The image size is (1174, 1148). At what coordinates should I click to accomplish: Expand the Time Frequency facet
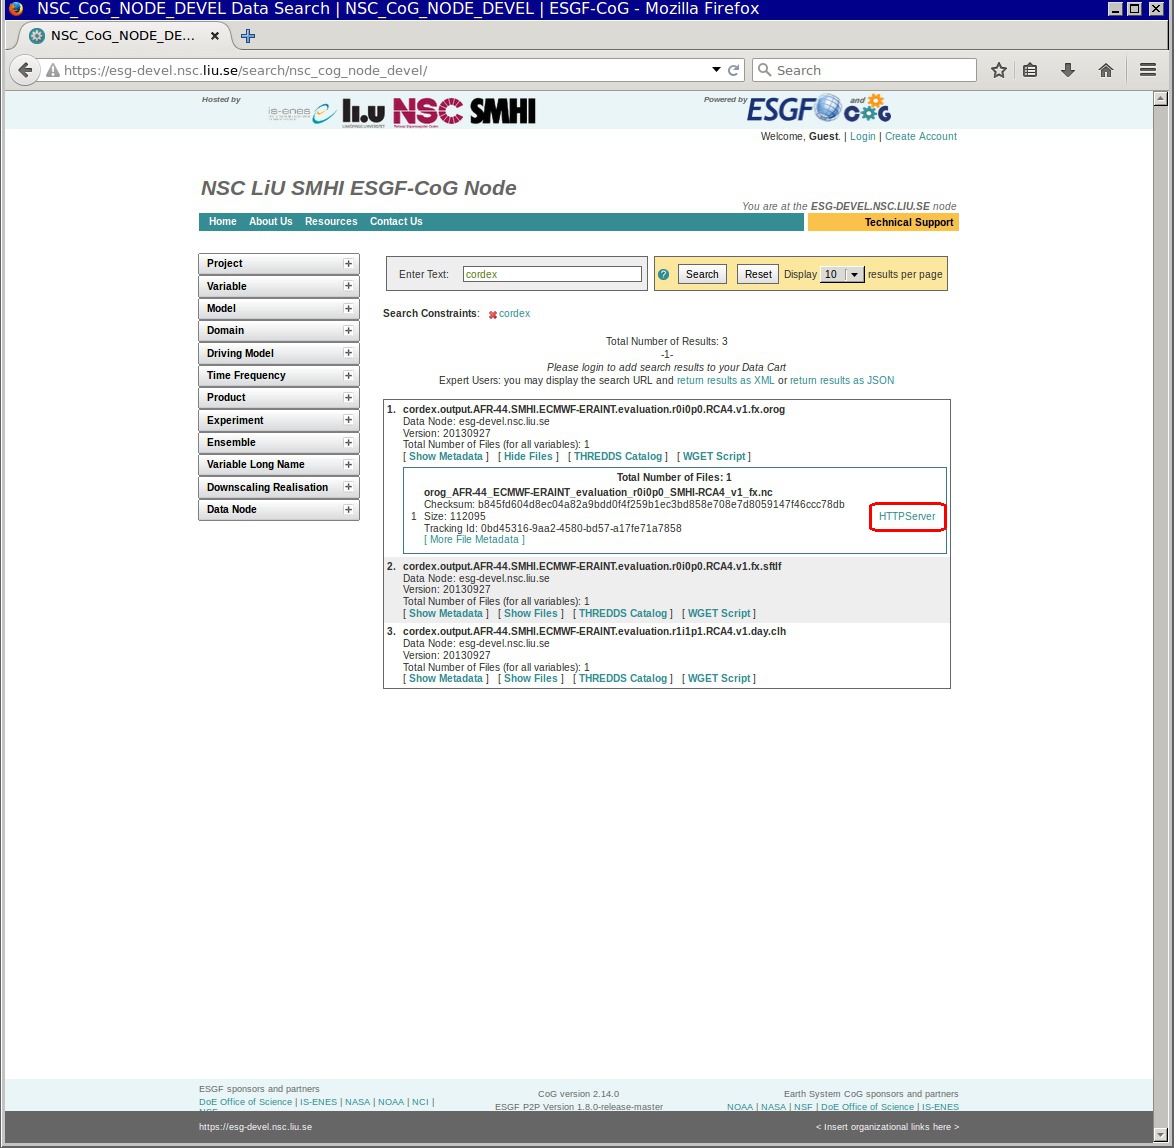[348, 375]
